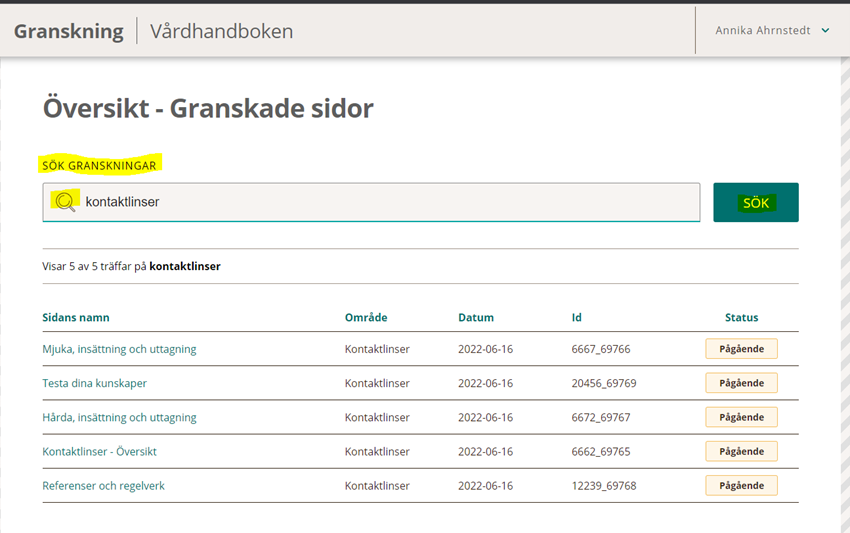Click the Vårdhandboken header title
Image resolution: width=850 pixels, height=533 pixels.
tap(221, 31)
